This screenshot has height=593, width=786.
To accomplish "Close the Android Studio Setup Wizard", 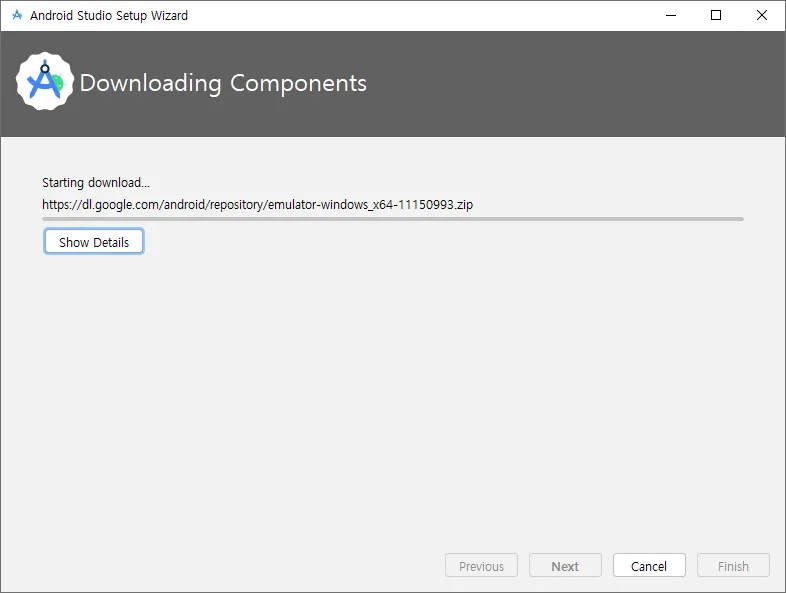I will click(x=761, y=15).
